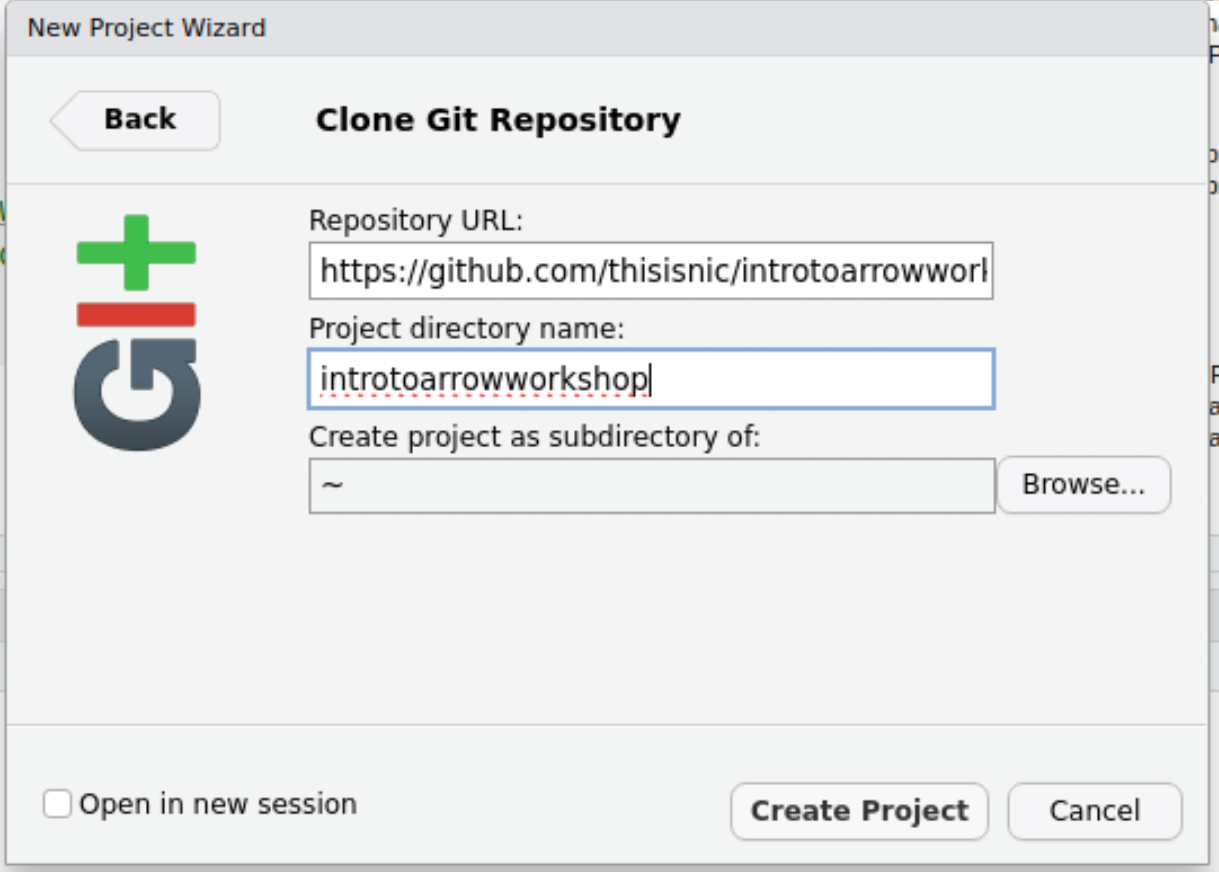
Task: Click the Repository URL label
Action: [x=416, y=220]
